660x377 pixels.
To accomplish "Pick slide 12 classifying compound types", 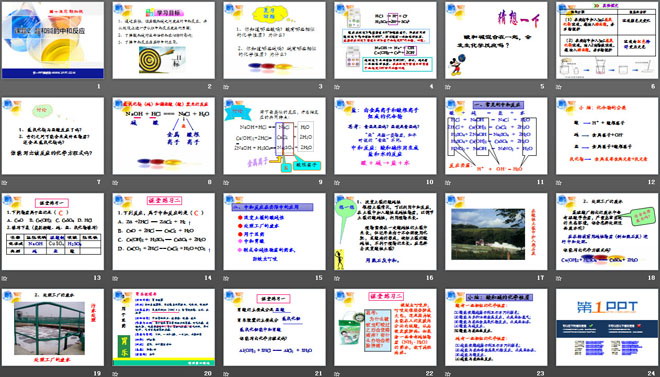I will tap(607, 136).
